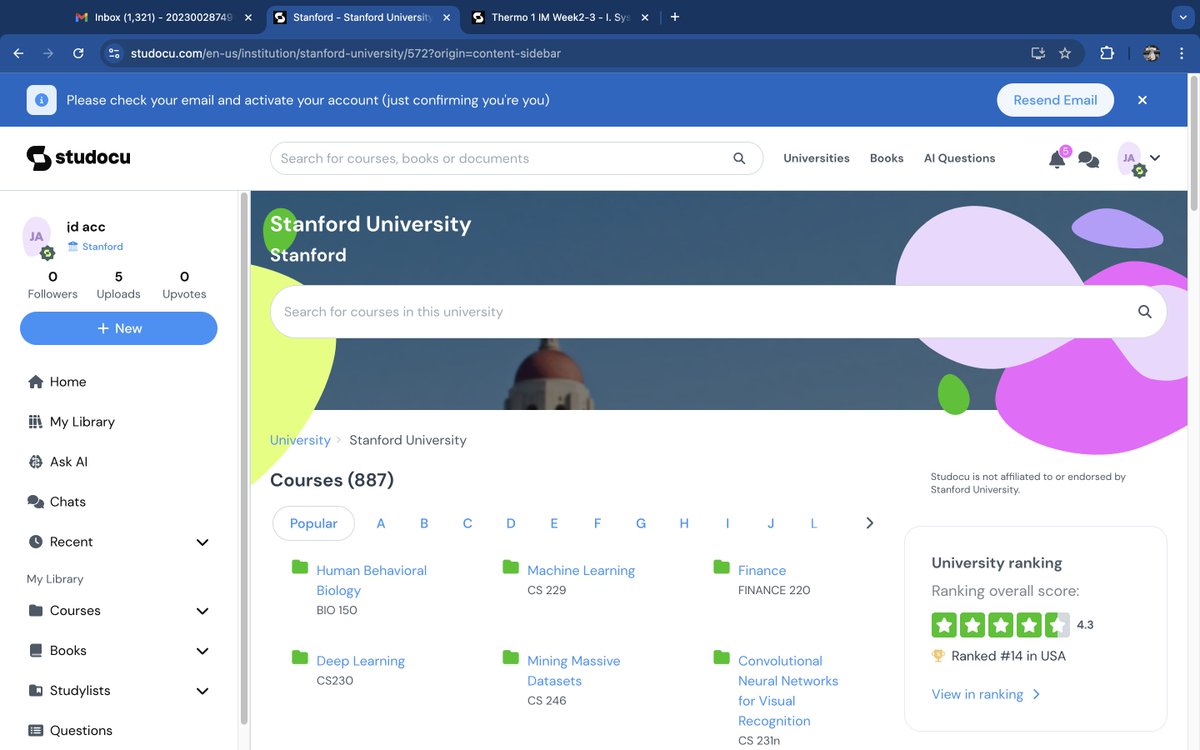1200x750 pixels.
Task: Click the Books icon in sidebar library
Action: pyautogui.click(x=36, y=651)
